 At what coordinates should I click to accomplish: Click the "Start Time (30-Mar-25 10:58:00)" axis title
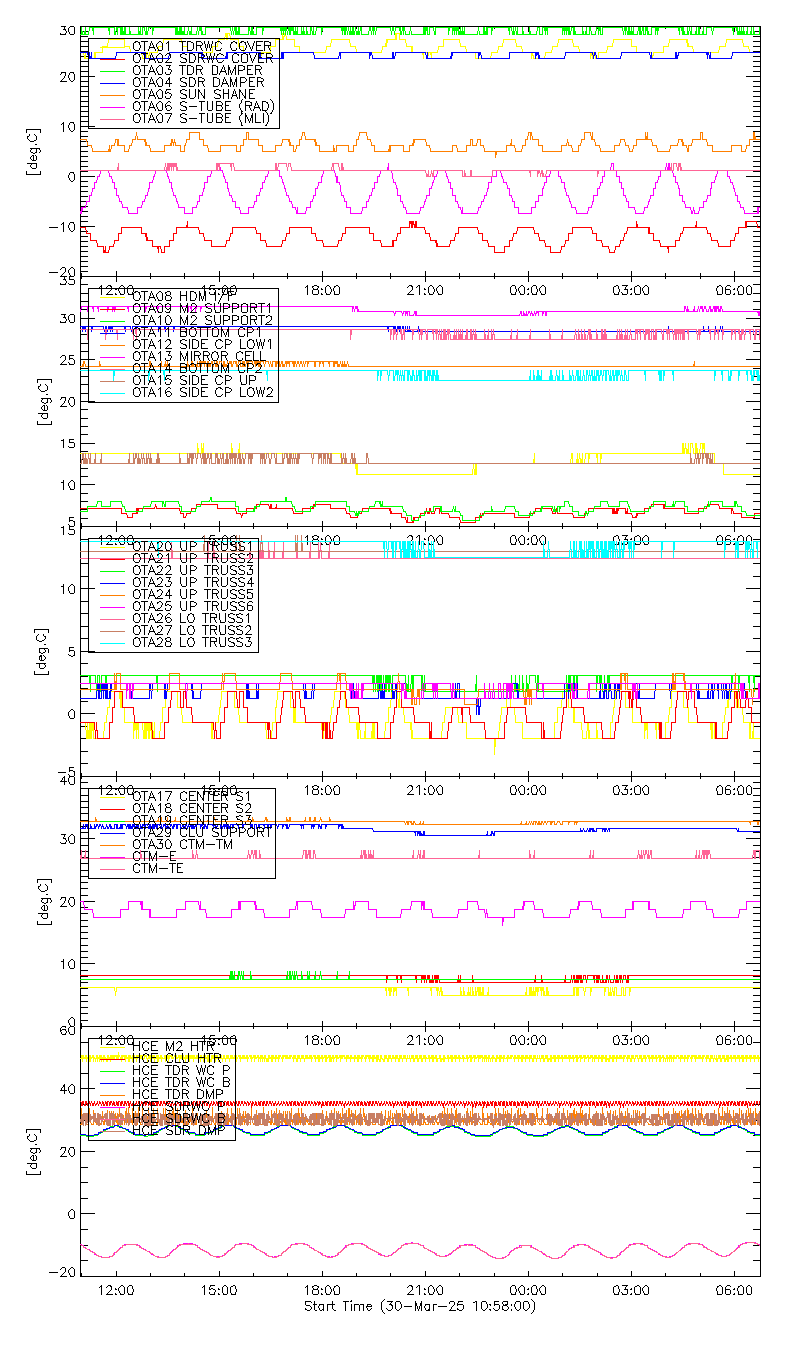tap(420, 1306)
